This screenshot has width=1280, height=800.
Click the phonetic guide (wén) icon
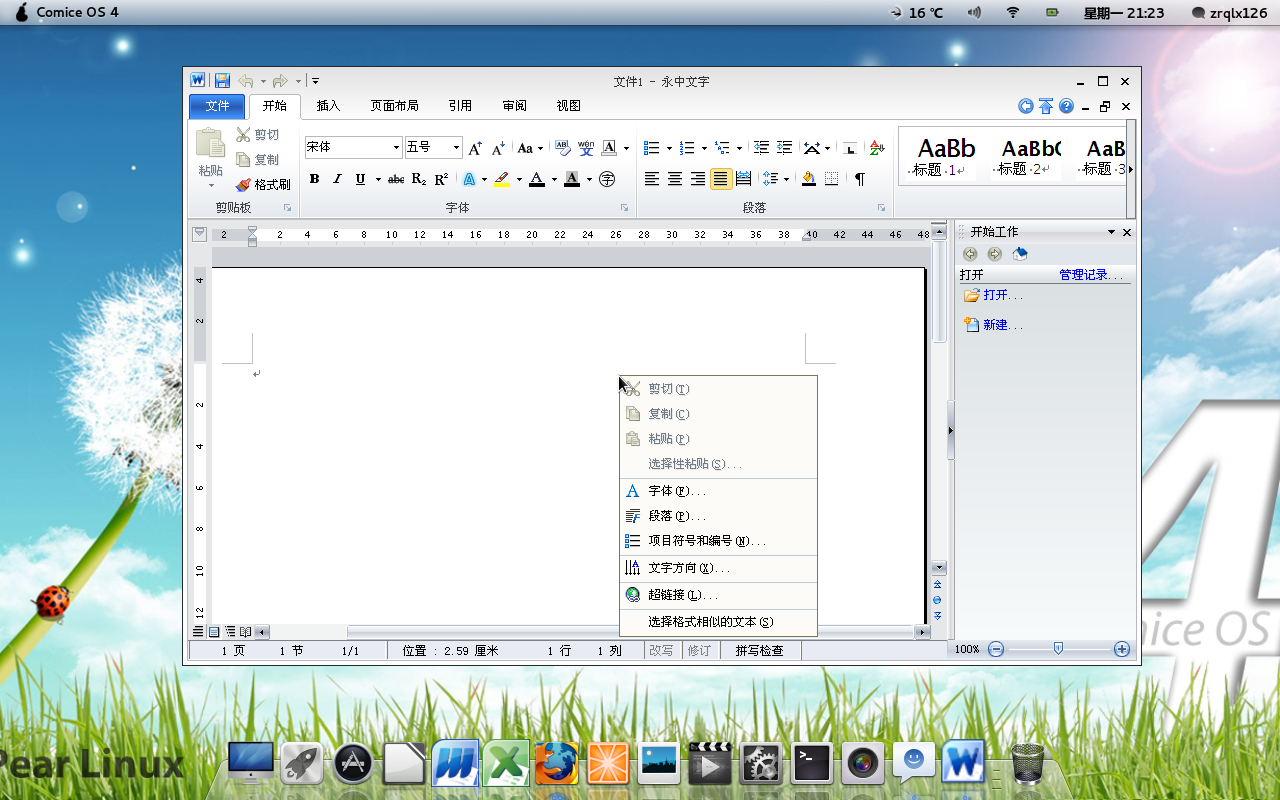(586, 147)
